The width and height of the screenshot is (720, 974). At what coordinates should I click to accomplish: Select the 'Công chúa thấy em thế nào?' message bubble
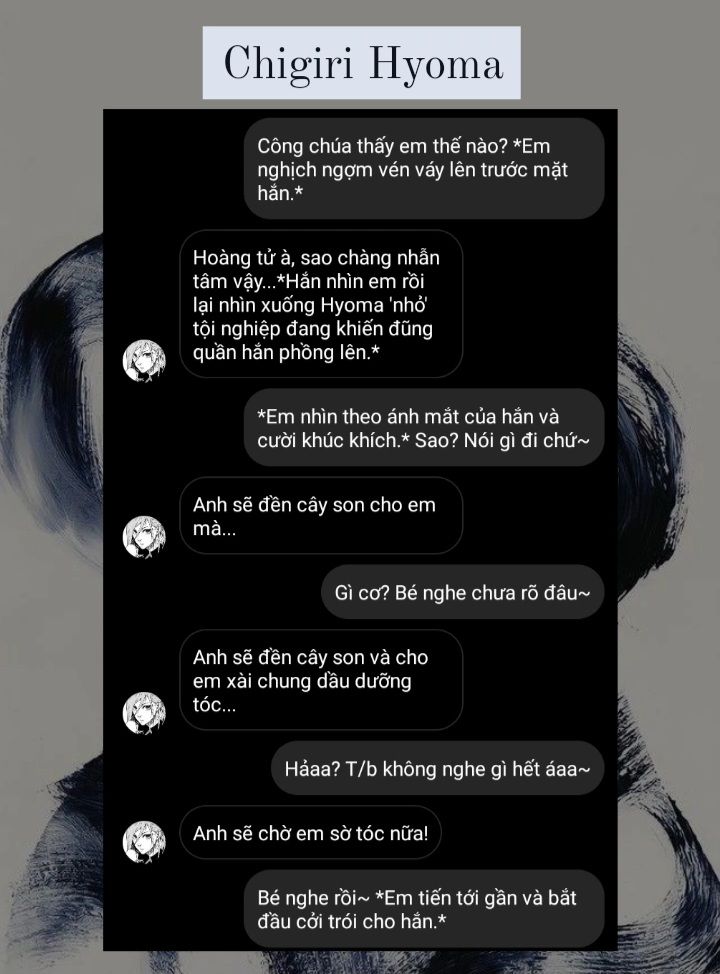tap(424, 169)
